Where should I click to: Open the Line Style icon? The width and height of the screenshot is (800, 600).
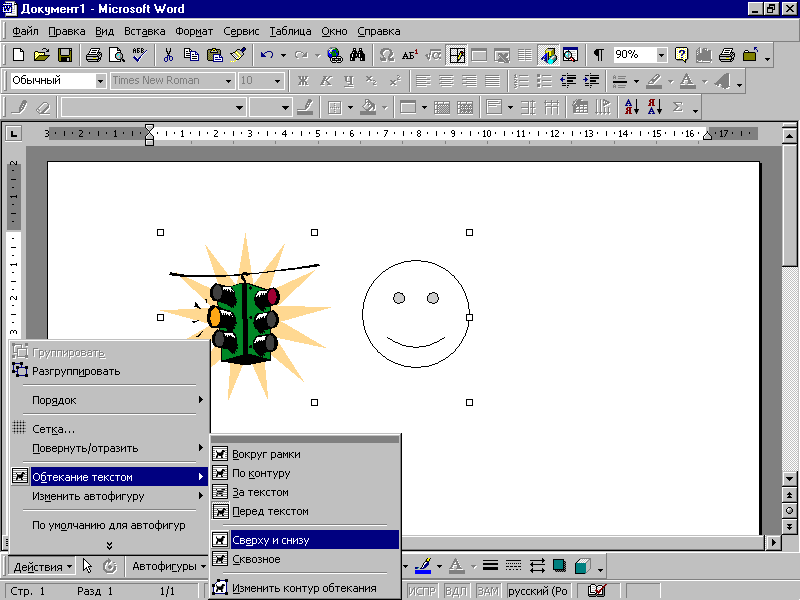pyautogui.click(x=490, y=565)
